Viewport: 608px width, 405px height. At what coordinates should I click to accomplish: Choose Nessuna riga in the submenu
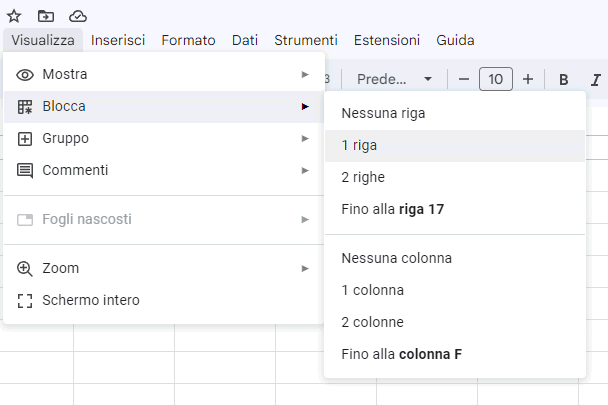[x=455, y=114]
